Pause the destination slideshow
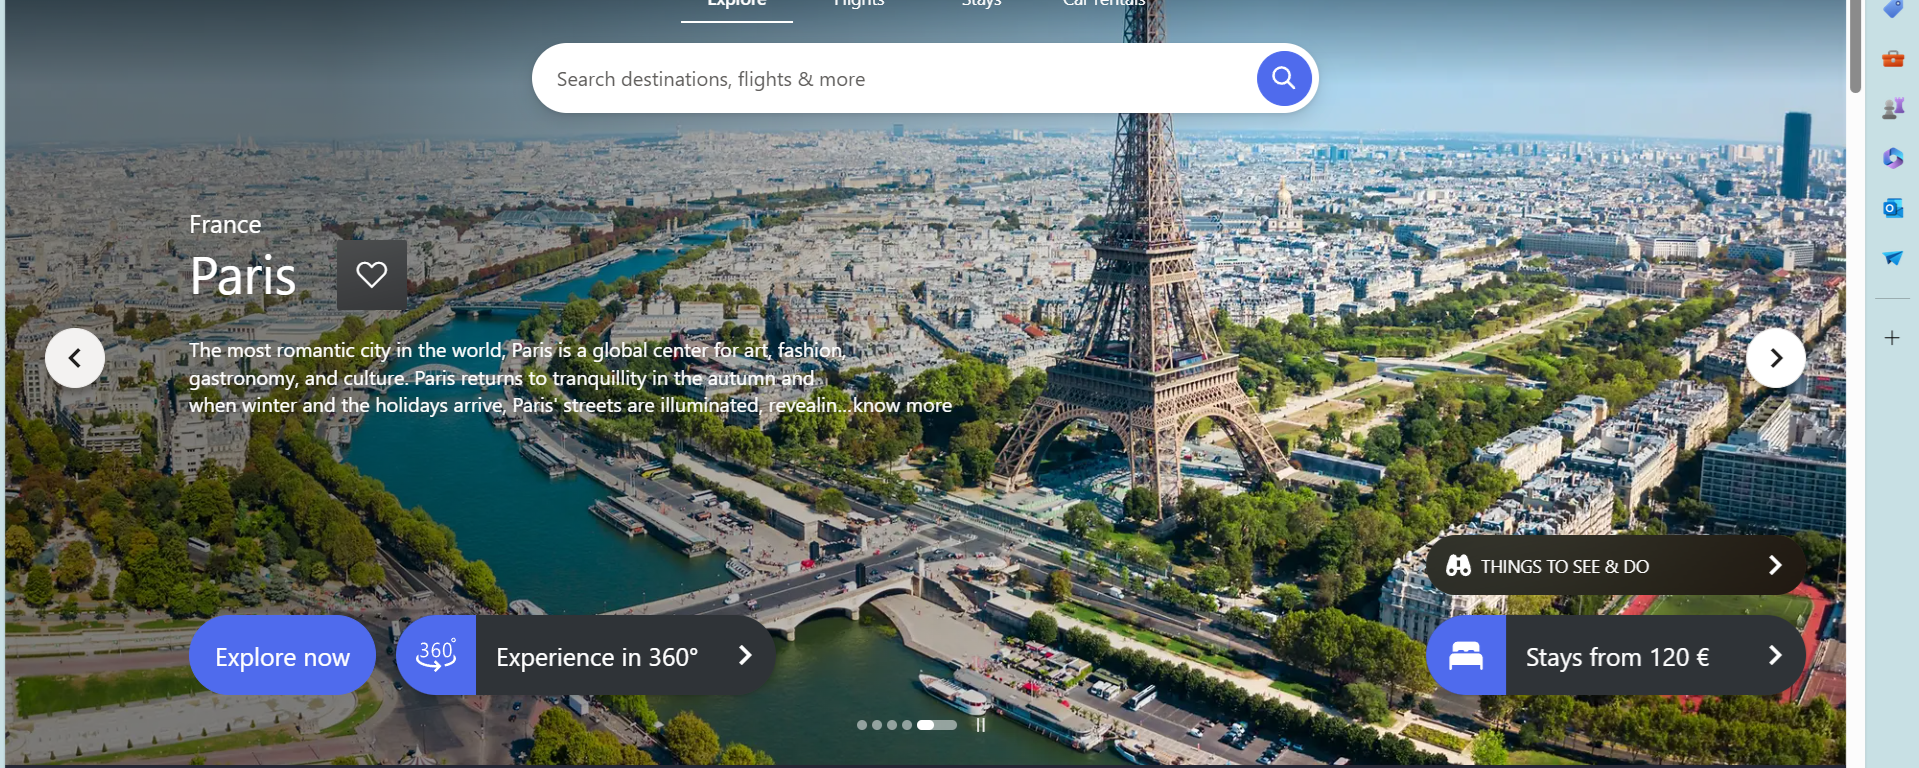 pos(981,725)
